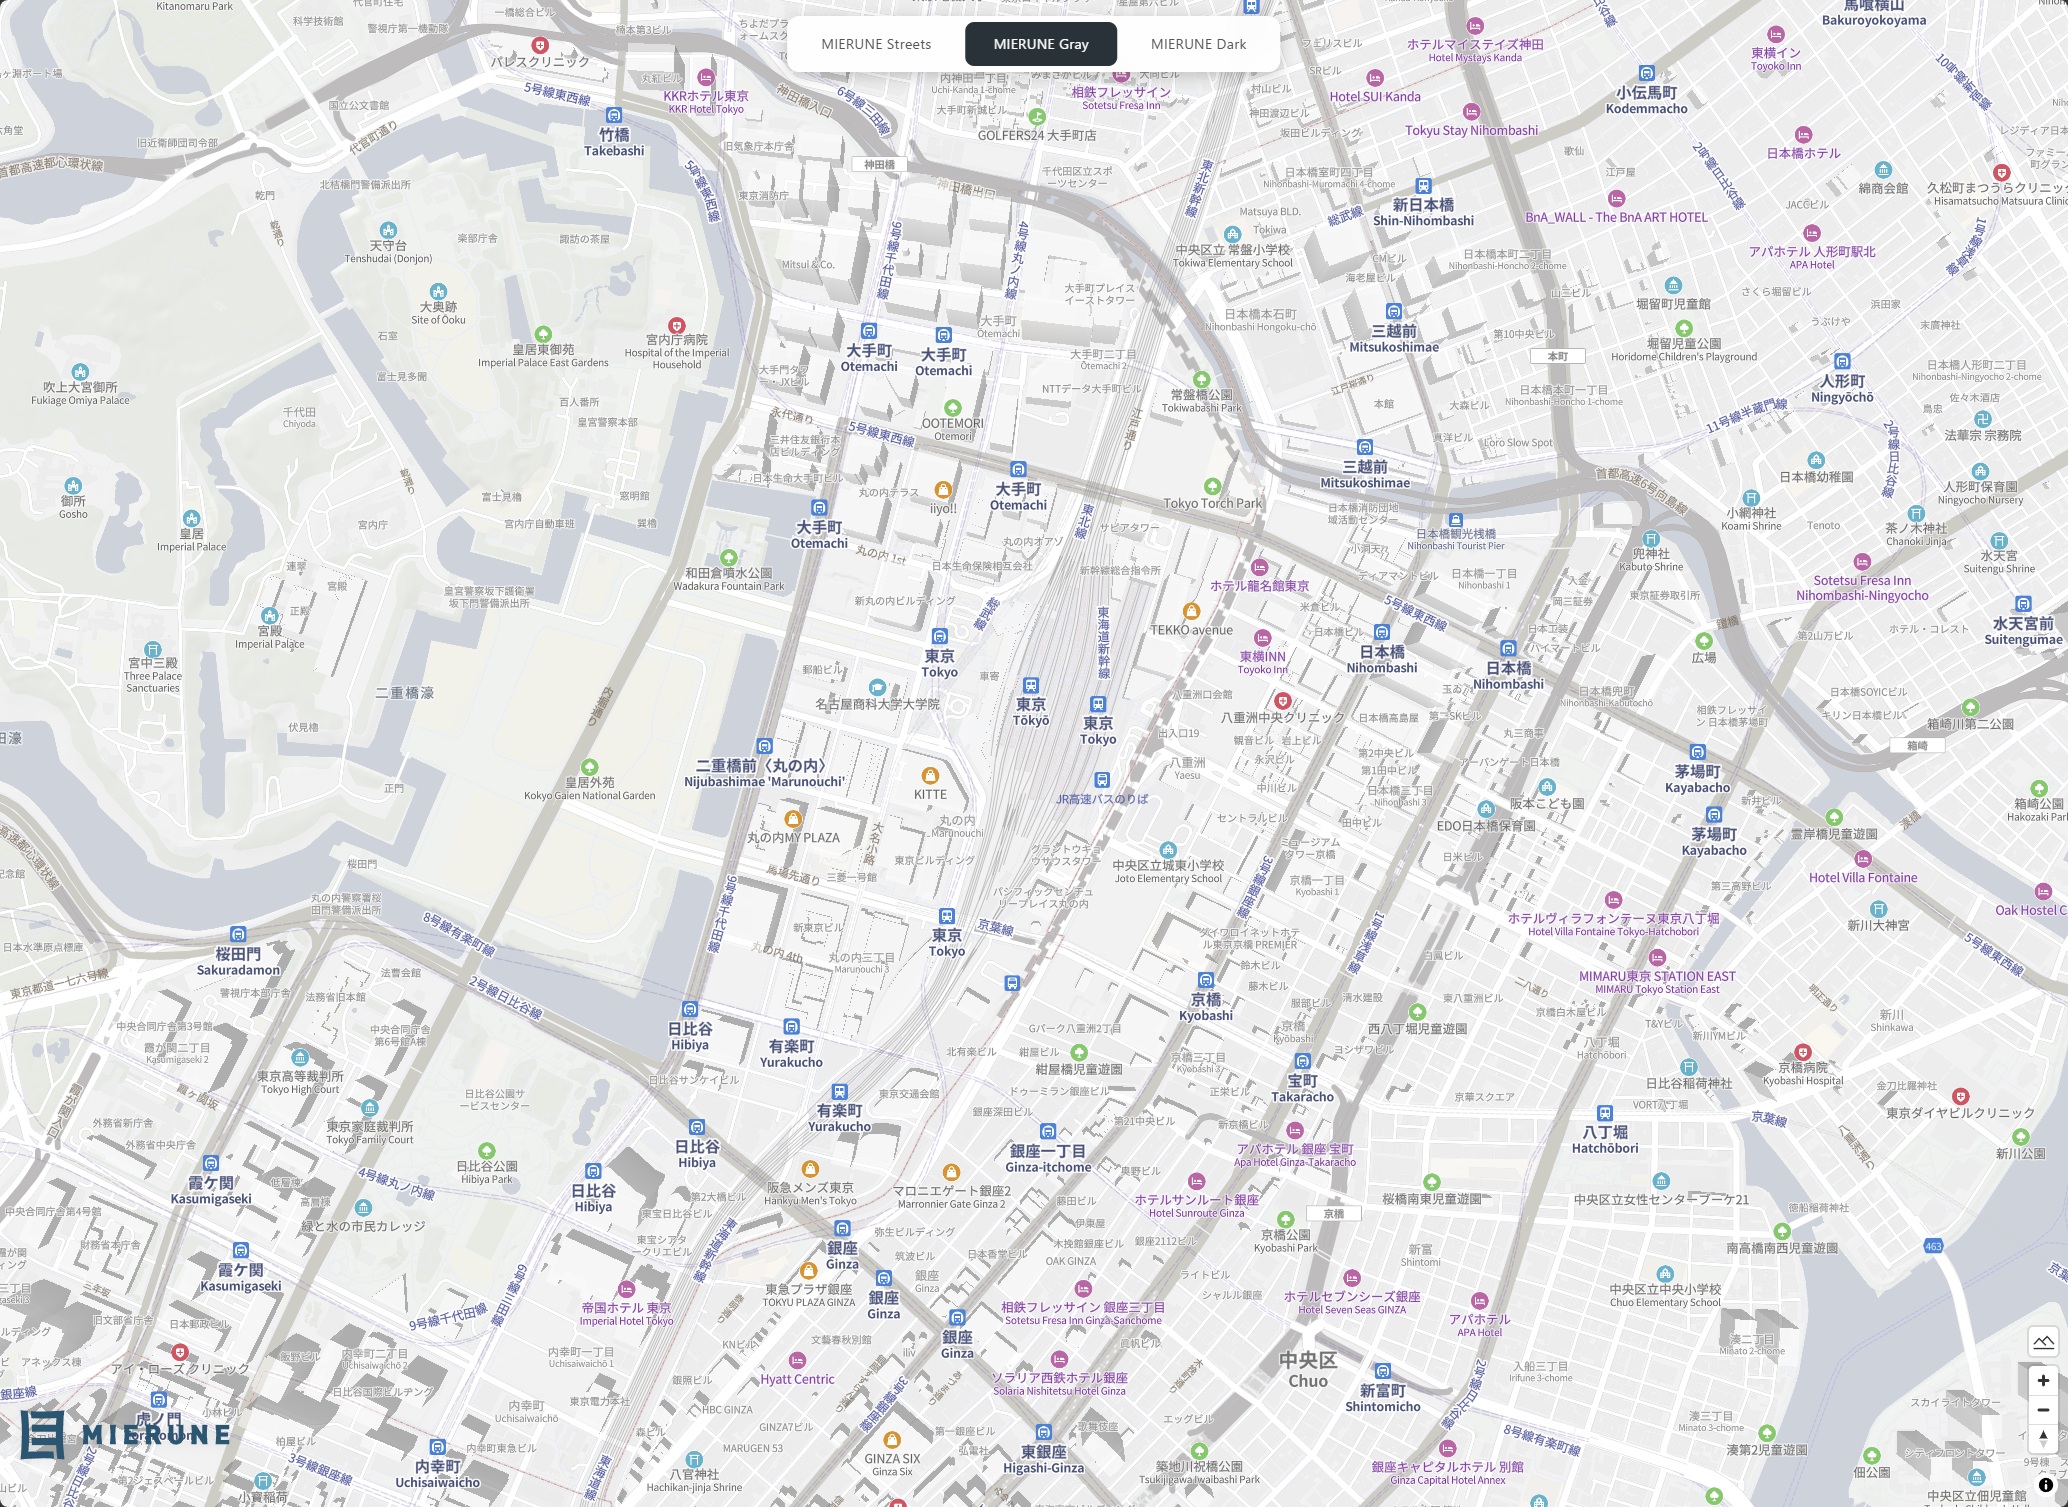Click the Kyobashi Hospital red marker

[1803, 1052]
